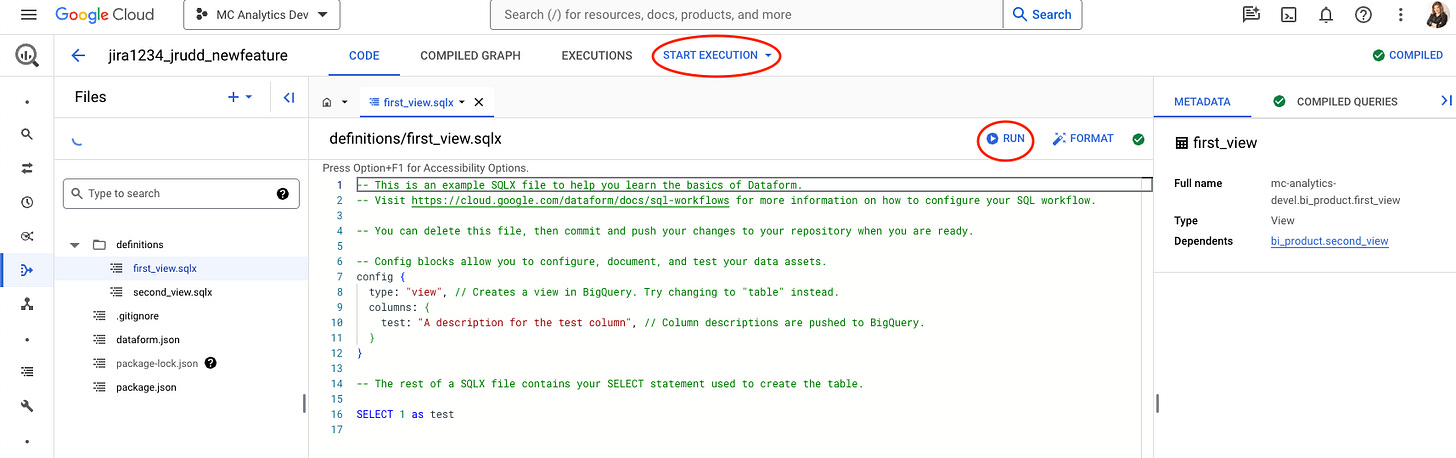Viewport: 1456px width, 458px height.
Task: Open the first_view.sqlx tab dropdown arrow
Action: [462, 102]
